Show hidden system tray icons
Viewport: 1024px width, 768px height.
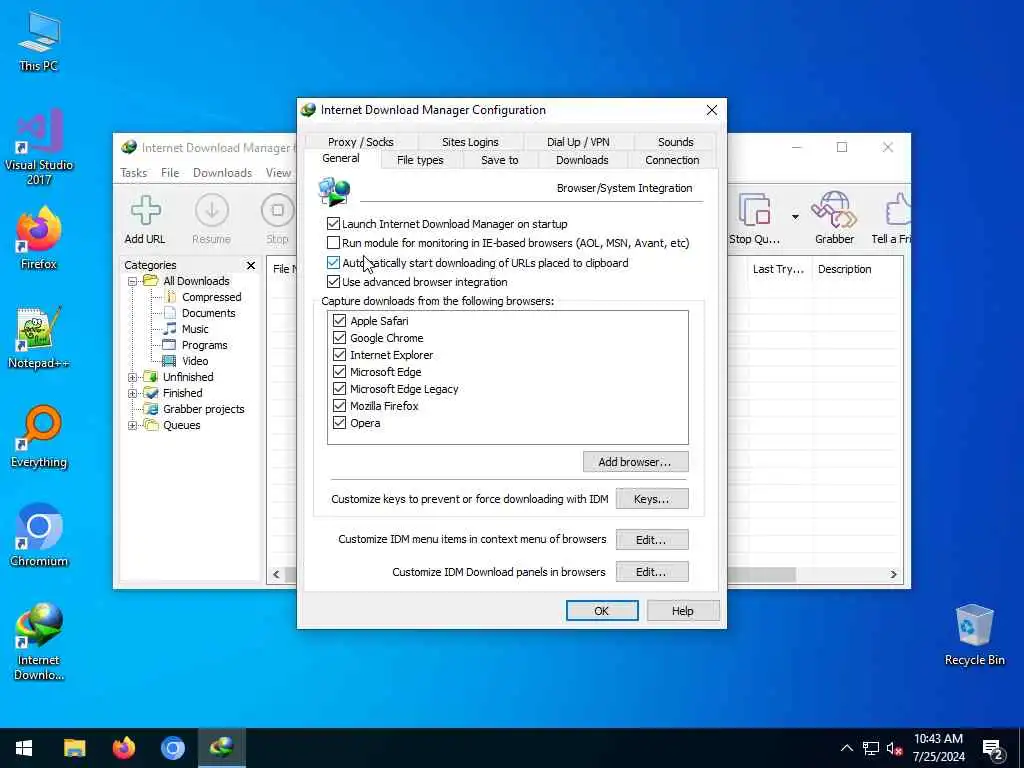coord(846,748)
